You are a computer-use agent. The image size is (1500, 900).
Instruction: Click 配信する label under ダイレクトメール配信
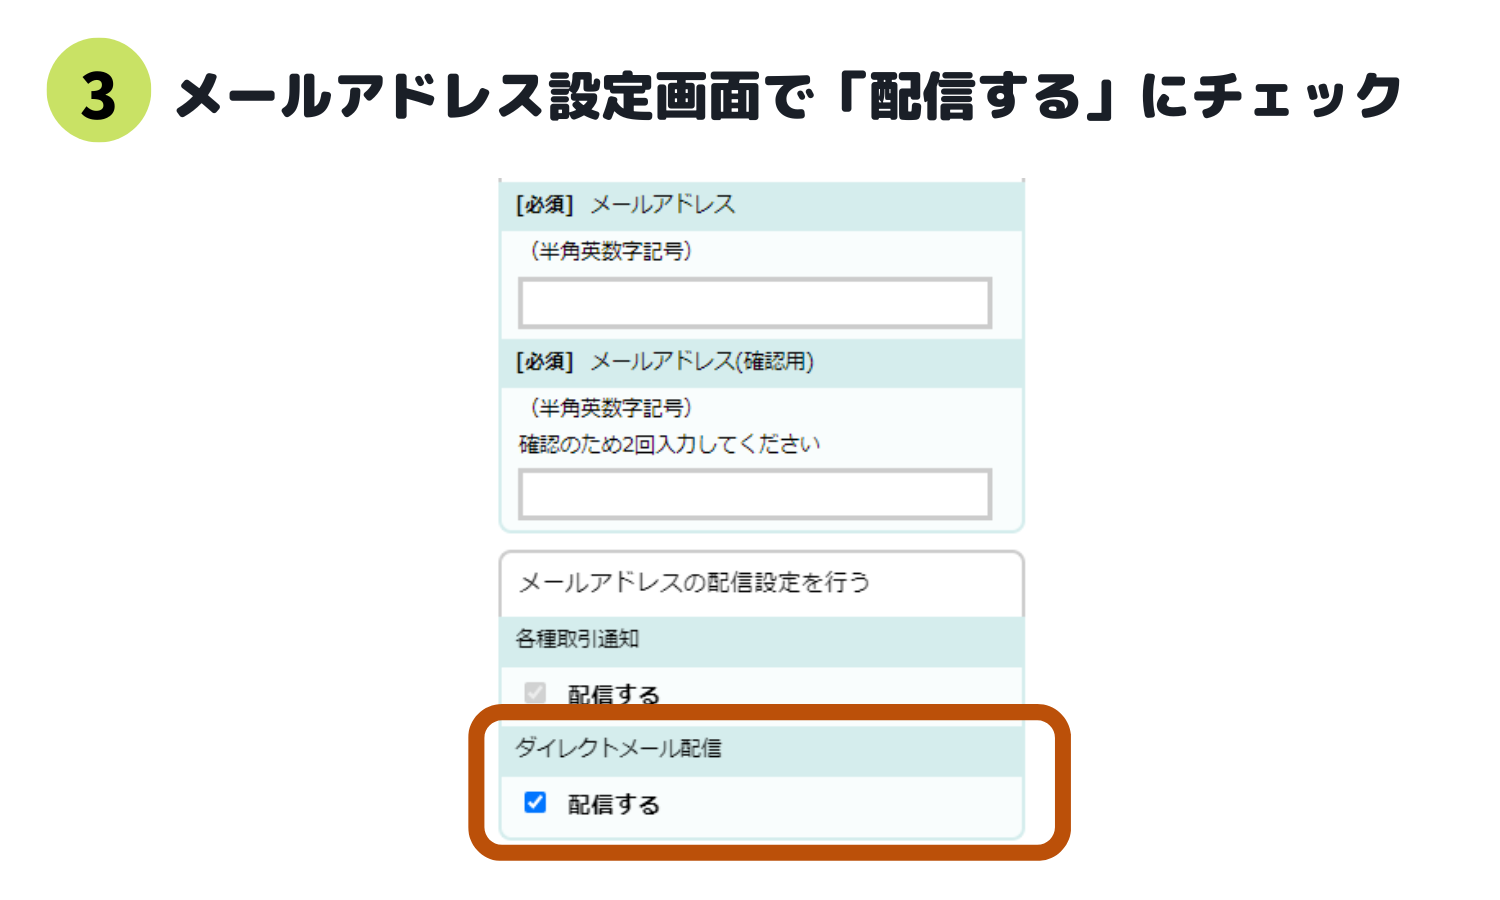614,804
